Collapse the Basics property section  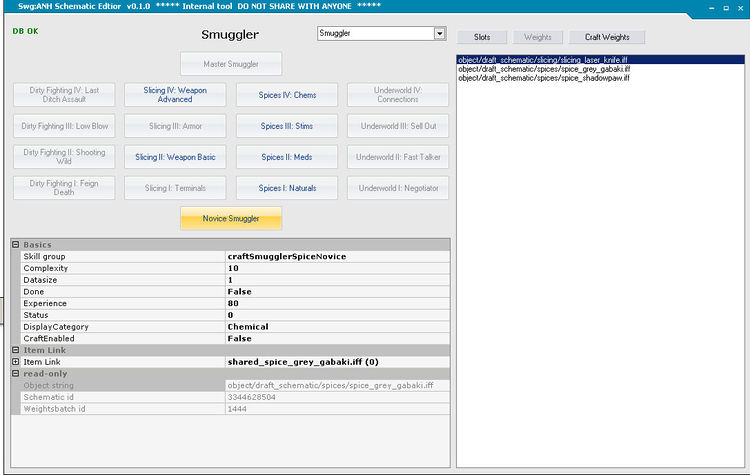(x=16, y=245)
